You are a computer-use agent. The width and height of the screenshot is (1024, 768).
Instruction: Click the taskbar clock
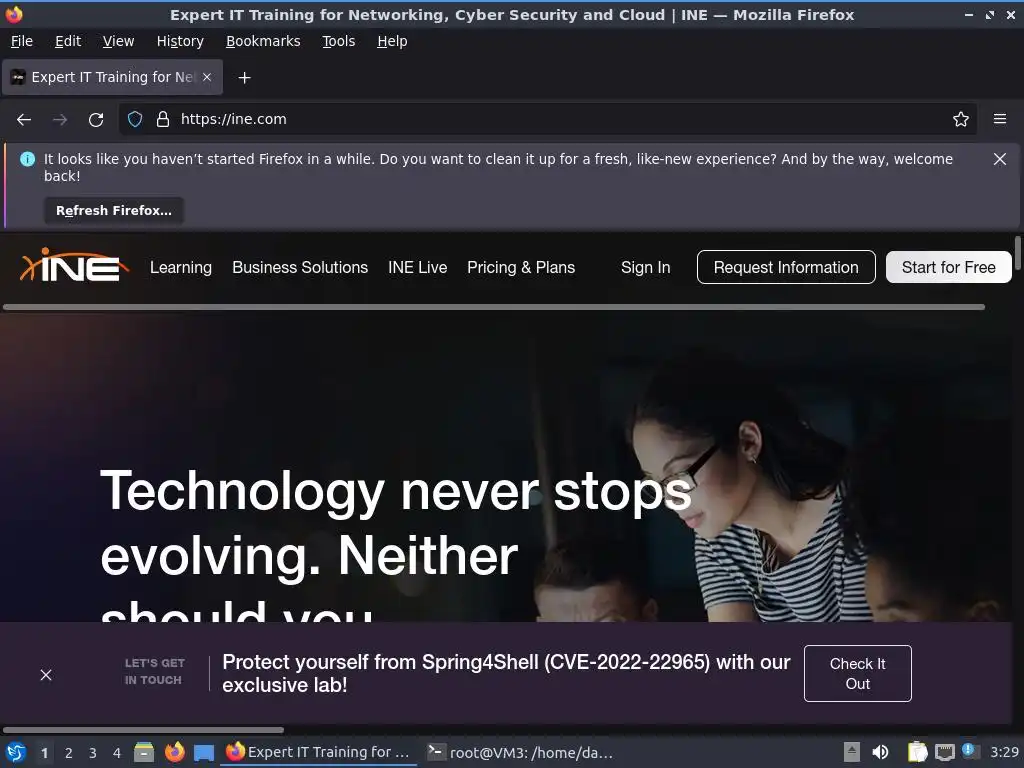1004,752
